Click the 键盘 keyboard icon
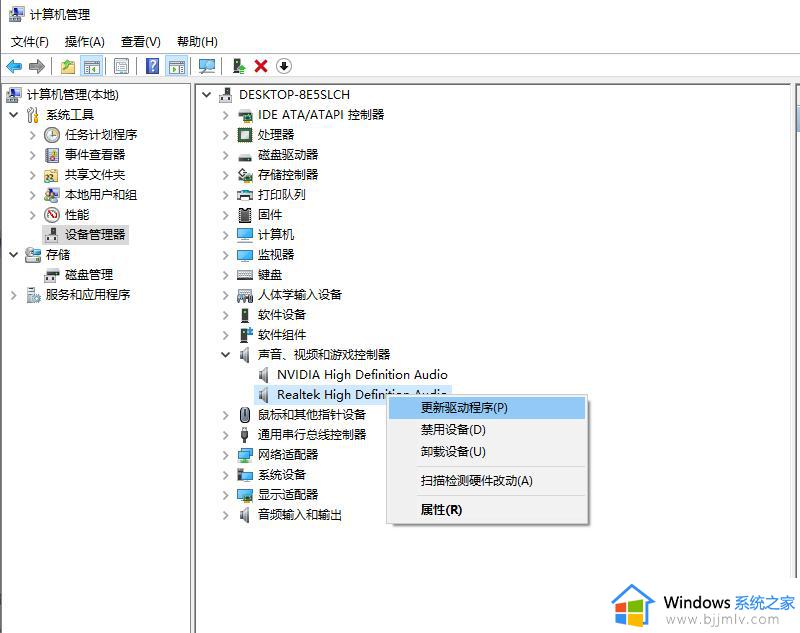The height and width of the screenshot is (633, 800). coord(245,275)
